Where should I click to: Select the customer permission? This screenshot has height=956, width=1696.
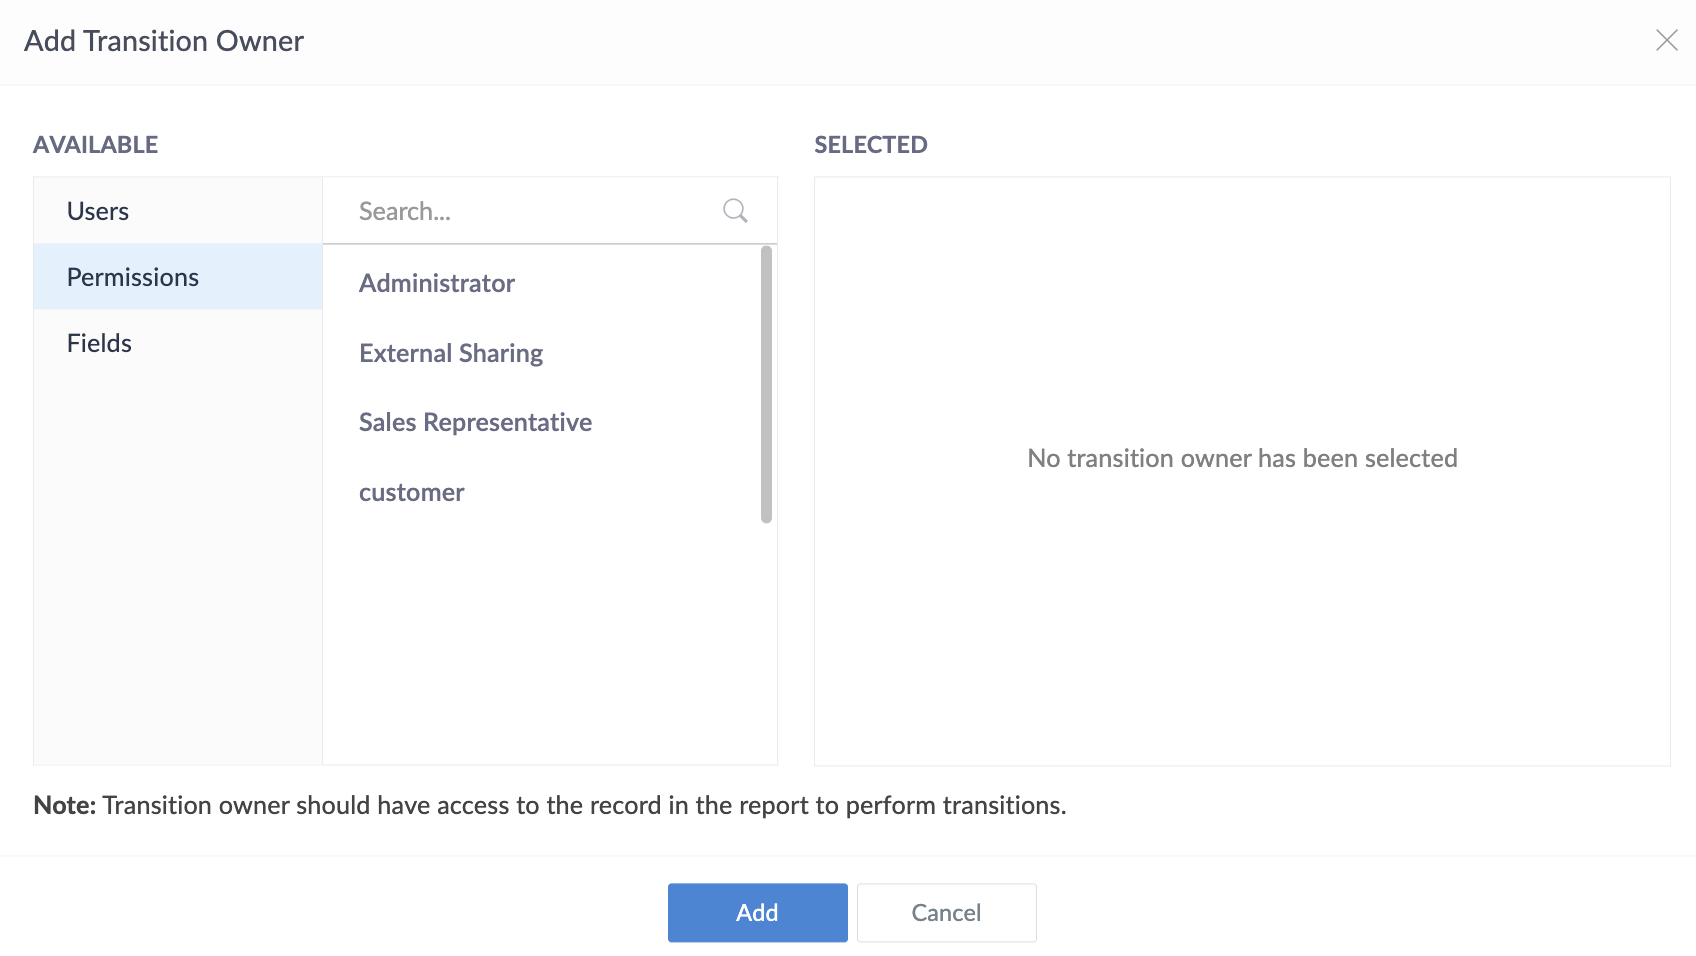point(412,492)
